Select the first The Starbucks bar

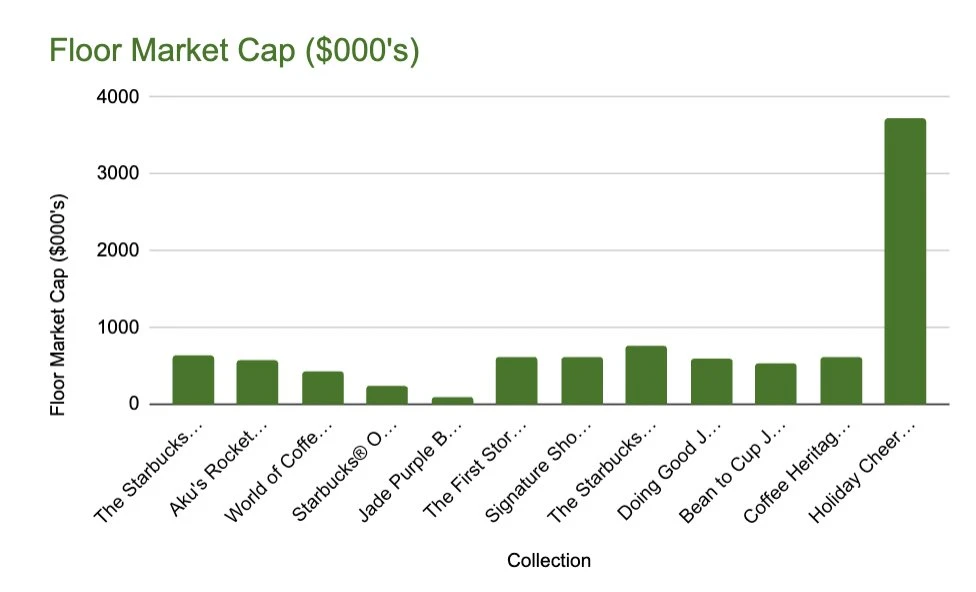coord(193,380)
